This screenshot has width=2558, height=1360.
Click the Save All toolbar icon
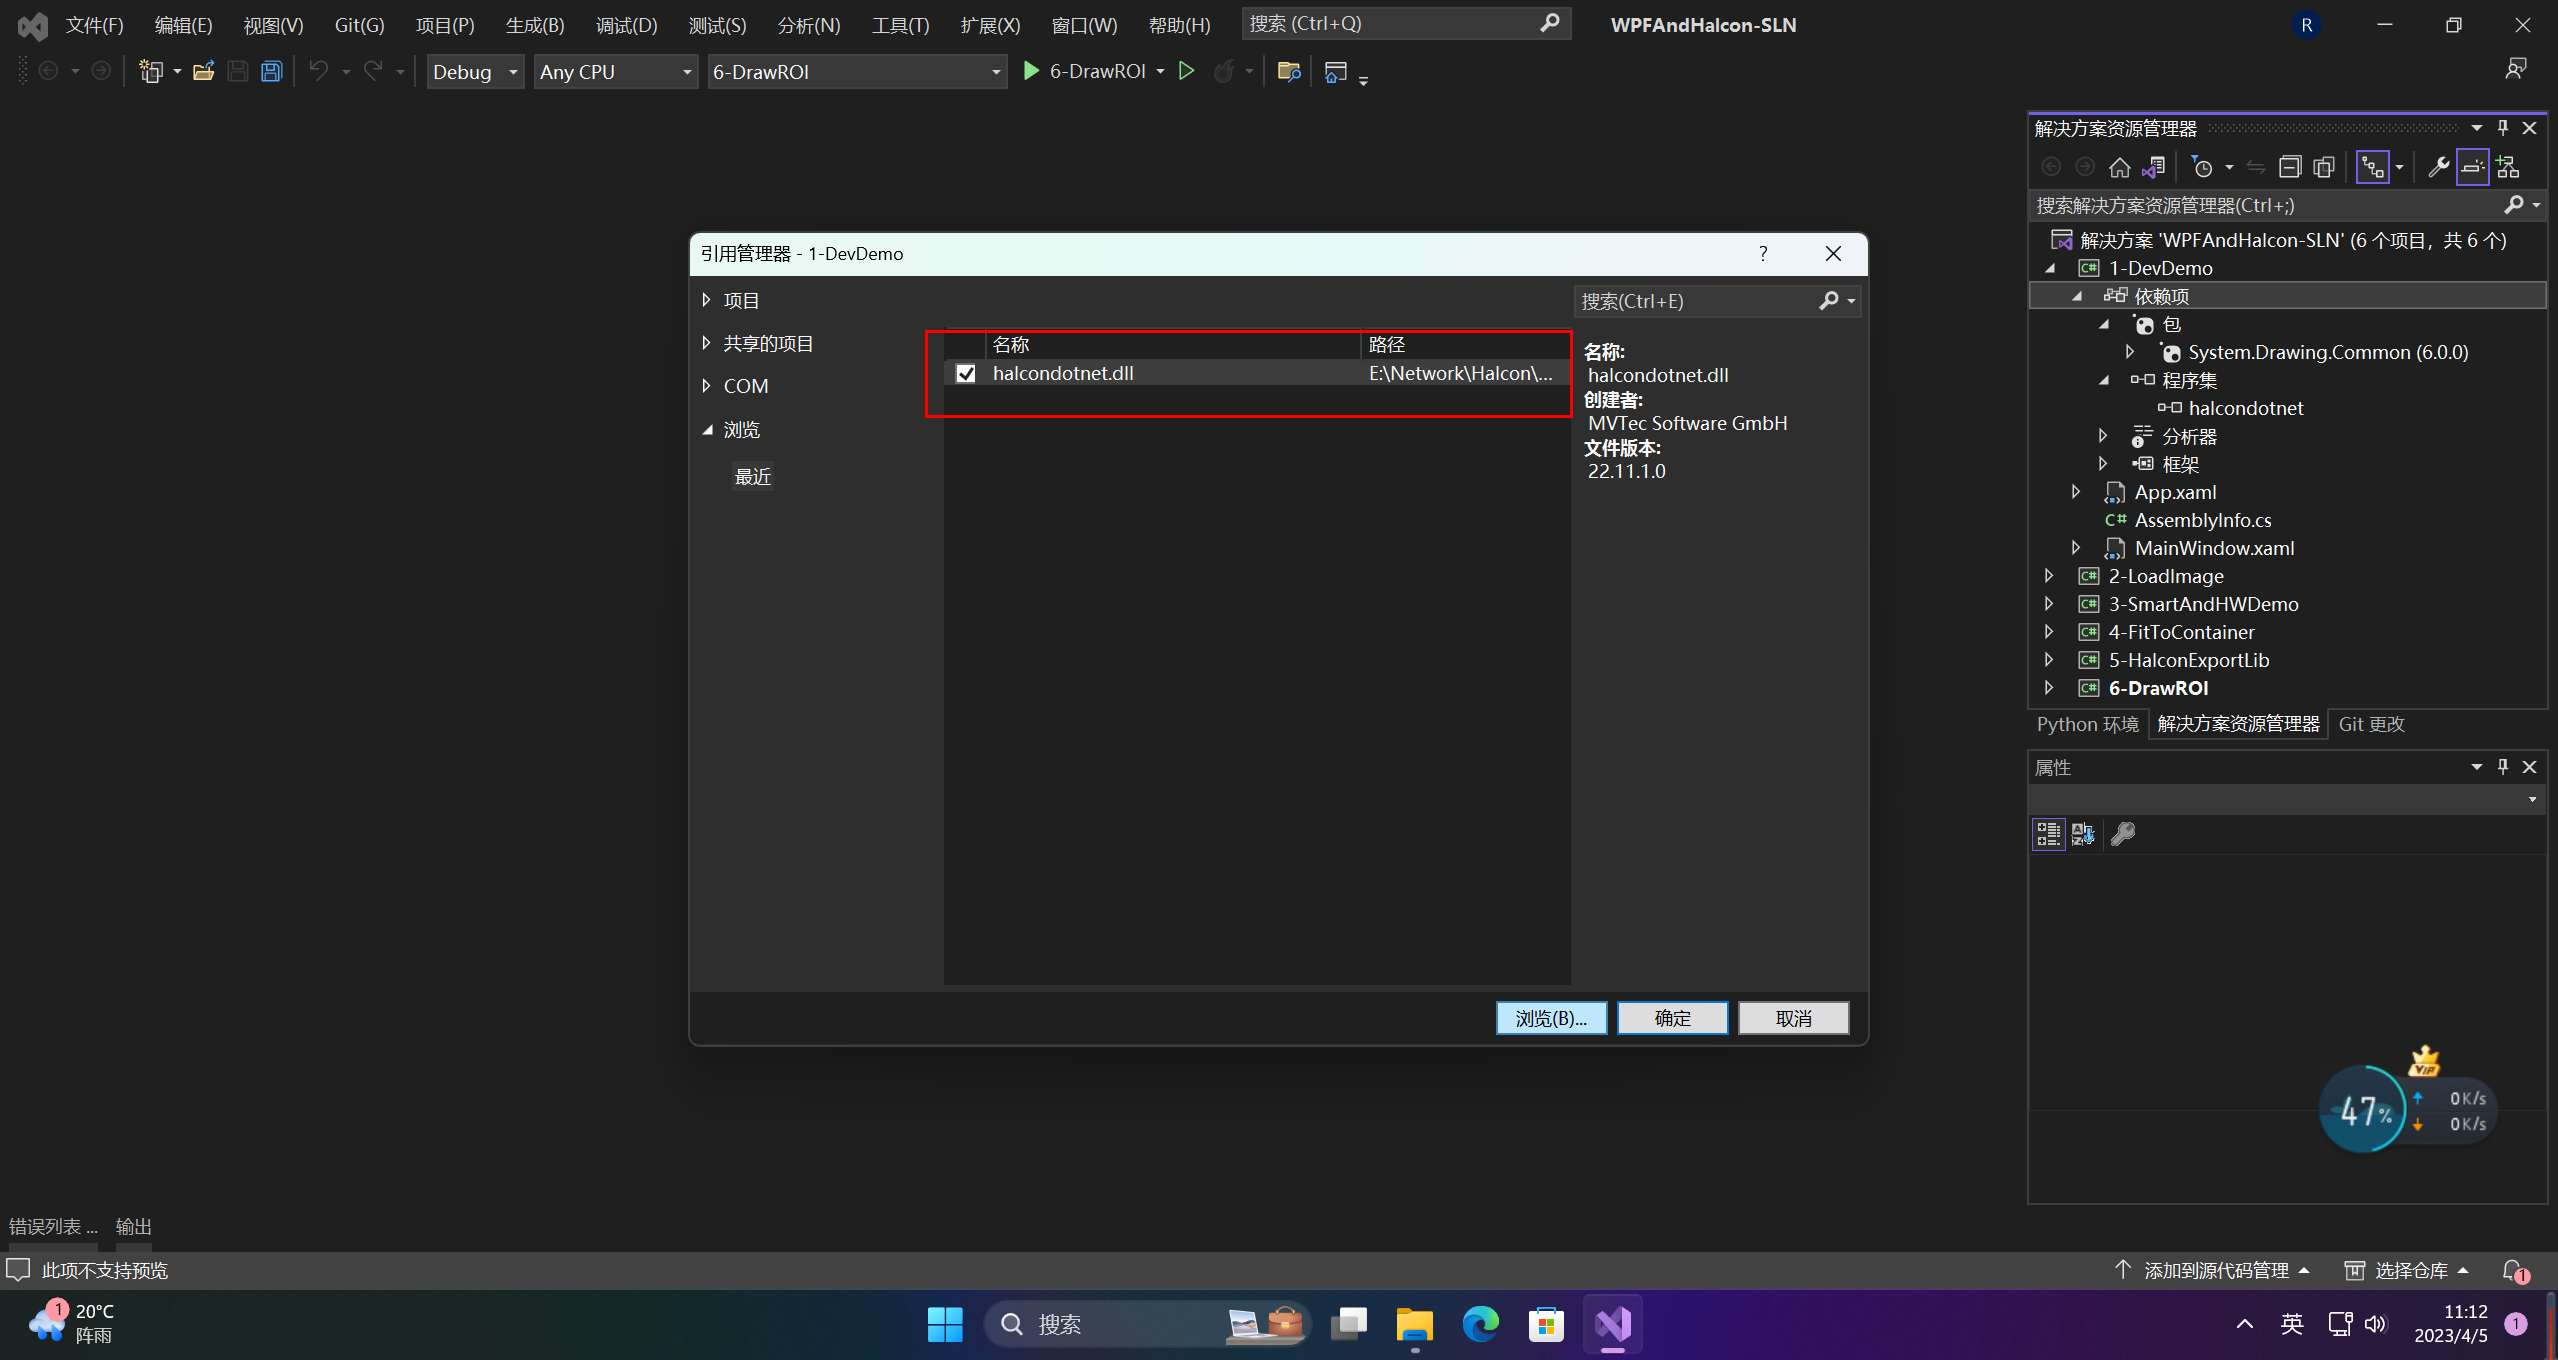click(271, 72)
